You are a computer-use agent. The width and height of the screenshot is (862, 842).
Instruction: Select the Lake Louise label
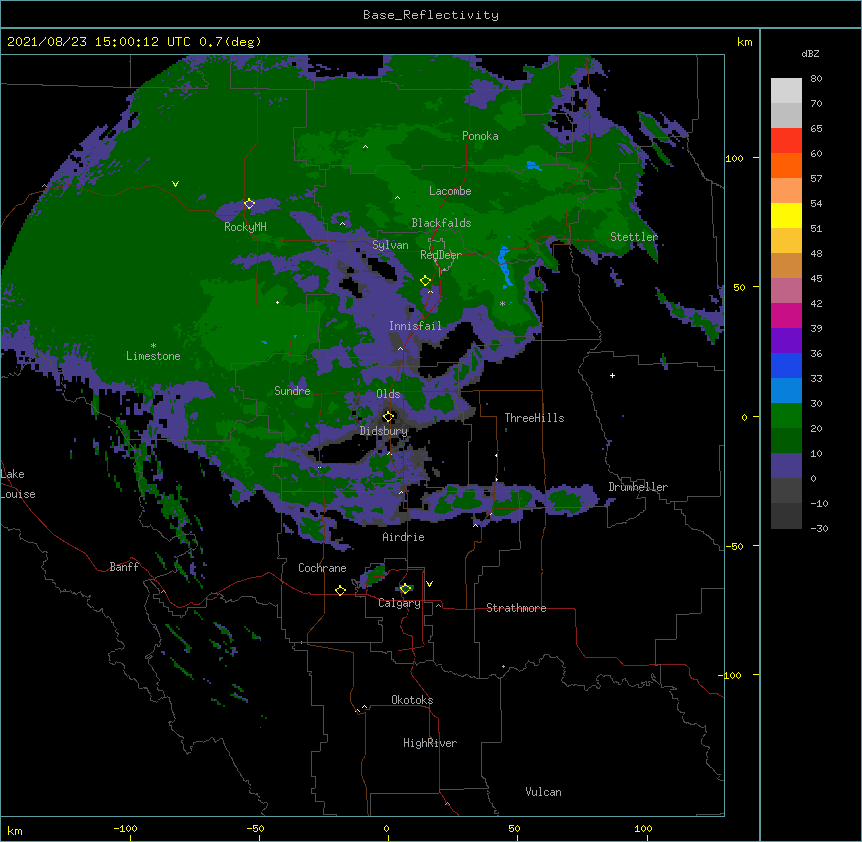[18, 484]
